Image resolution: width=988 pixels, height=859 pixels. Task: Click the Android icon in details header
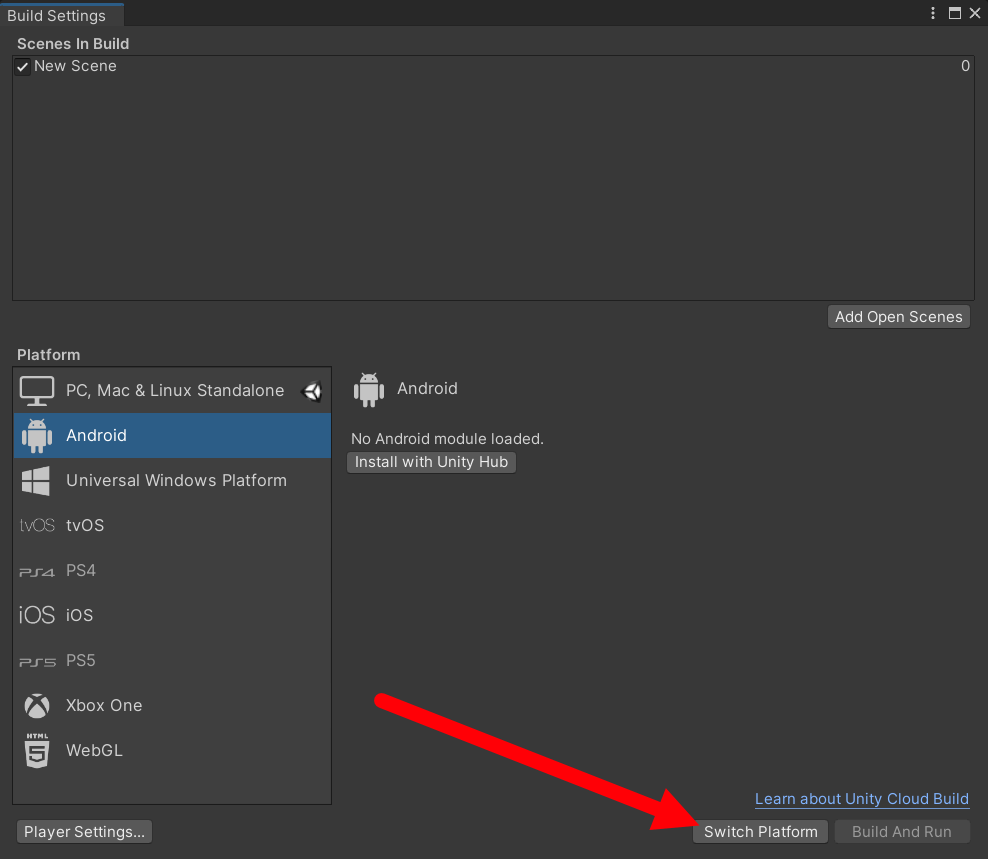click(x=369, y=389)
